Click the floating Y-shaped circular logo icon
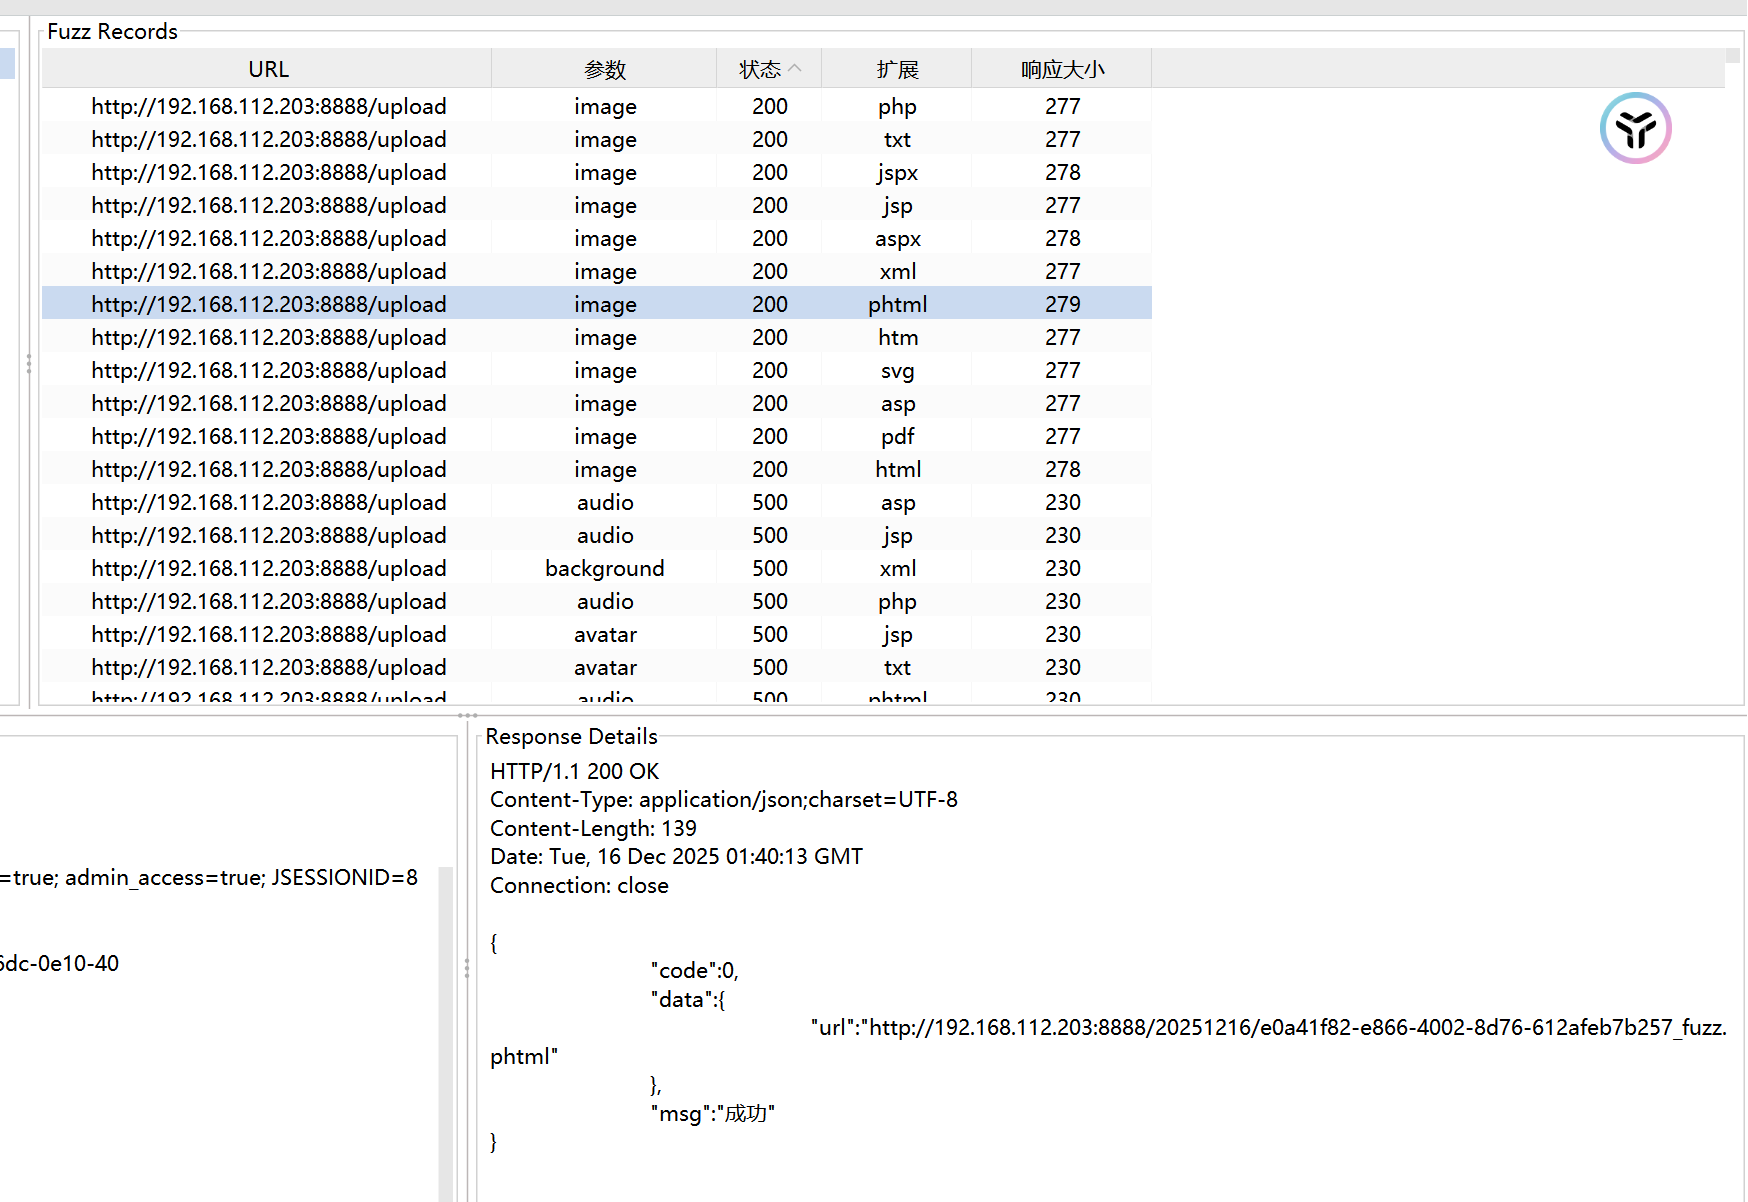 1635,128
